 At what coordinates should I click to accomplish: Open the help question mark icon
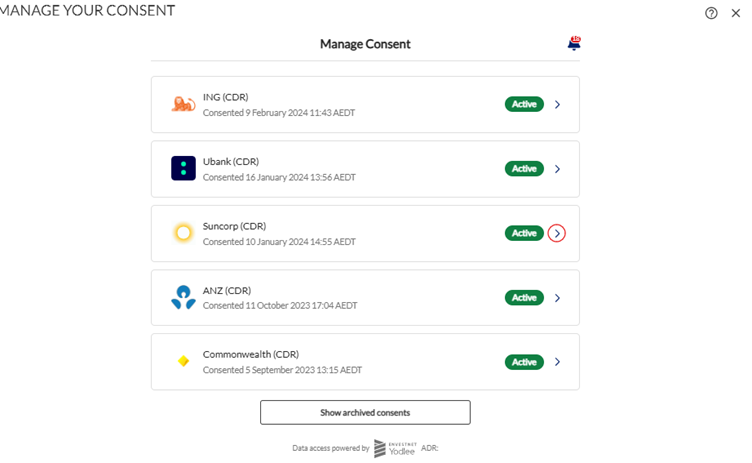tap(711, 13)
